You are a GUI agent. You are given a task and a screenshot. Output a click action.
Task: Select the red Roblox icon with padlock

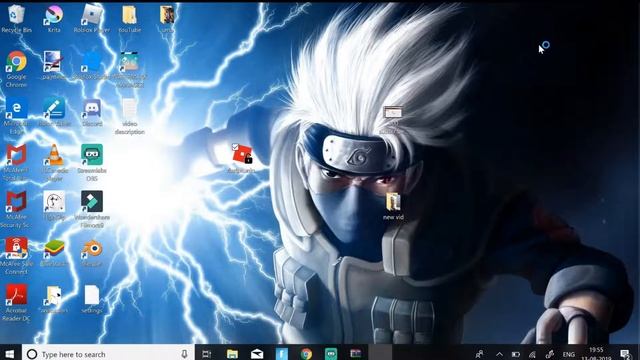pos(242,154)
